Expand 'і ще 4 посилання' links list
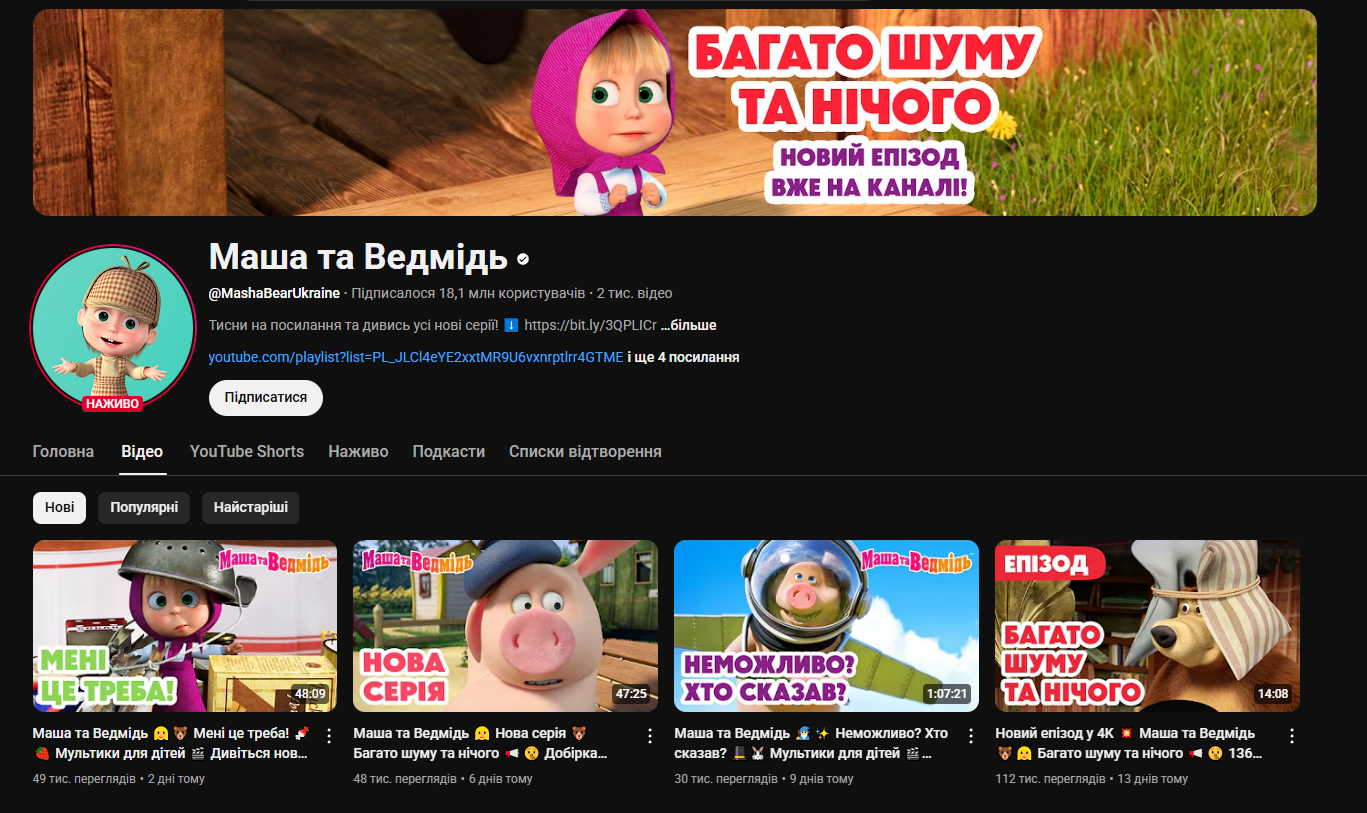Viewport: 1367px width, 813px height. 683,357
